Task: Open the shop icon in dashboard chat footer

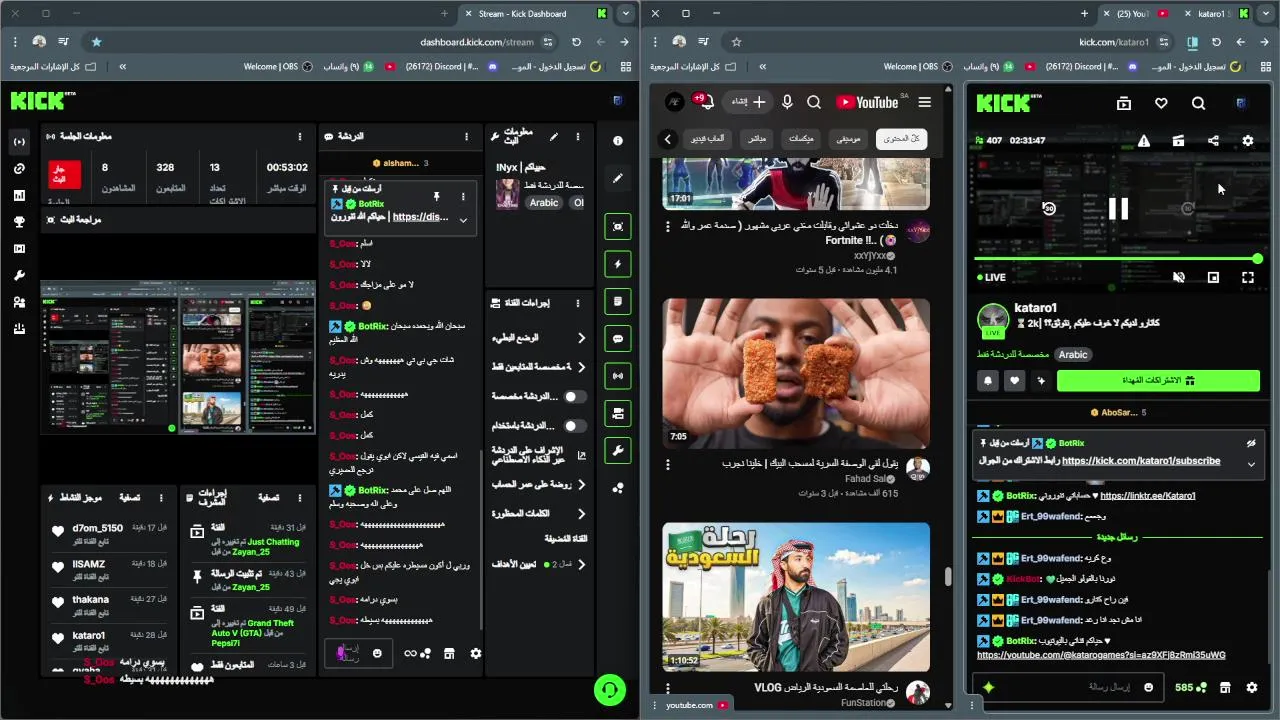Action: pos(449,653)
